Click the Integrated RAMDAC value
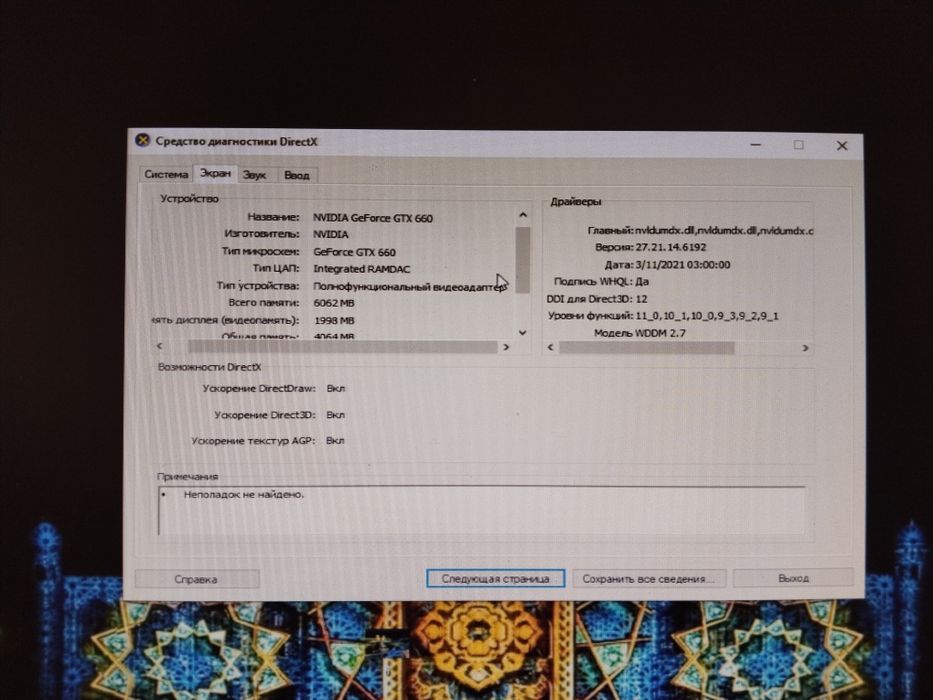The width and height of the screenshot is (933, 700). click(x=362, y=269)
